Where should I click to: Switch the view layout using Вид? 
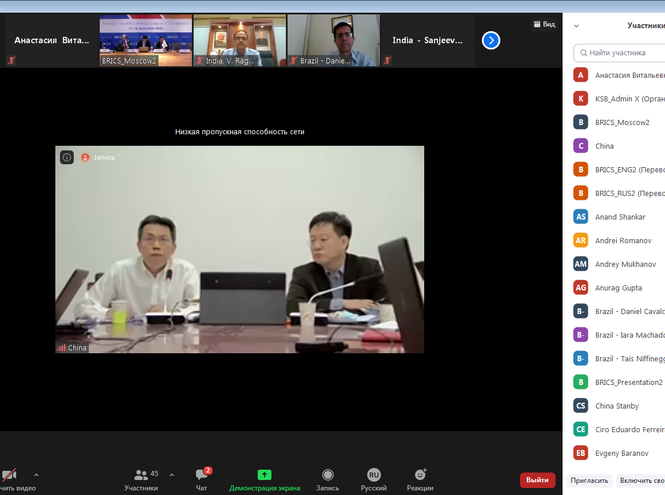(x=543, y=24)
